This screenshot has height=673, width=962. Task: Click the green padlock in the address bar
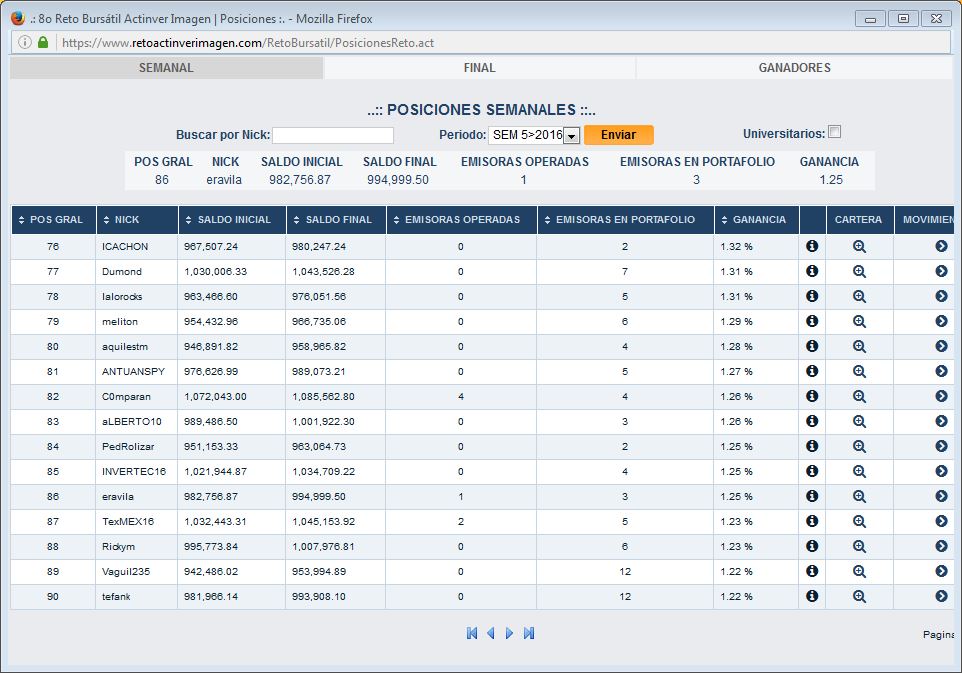tap(43, 42)
